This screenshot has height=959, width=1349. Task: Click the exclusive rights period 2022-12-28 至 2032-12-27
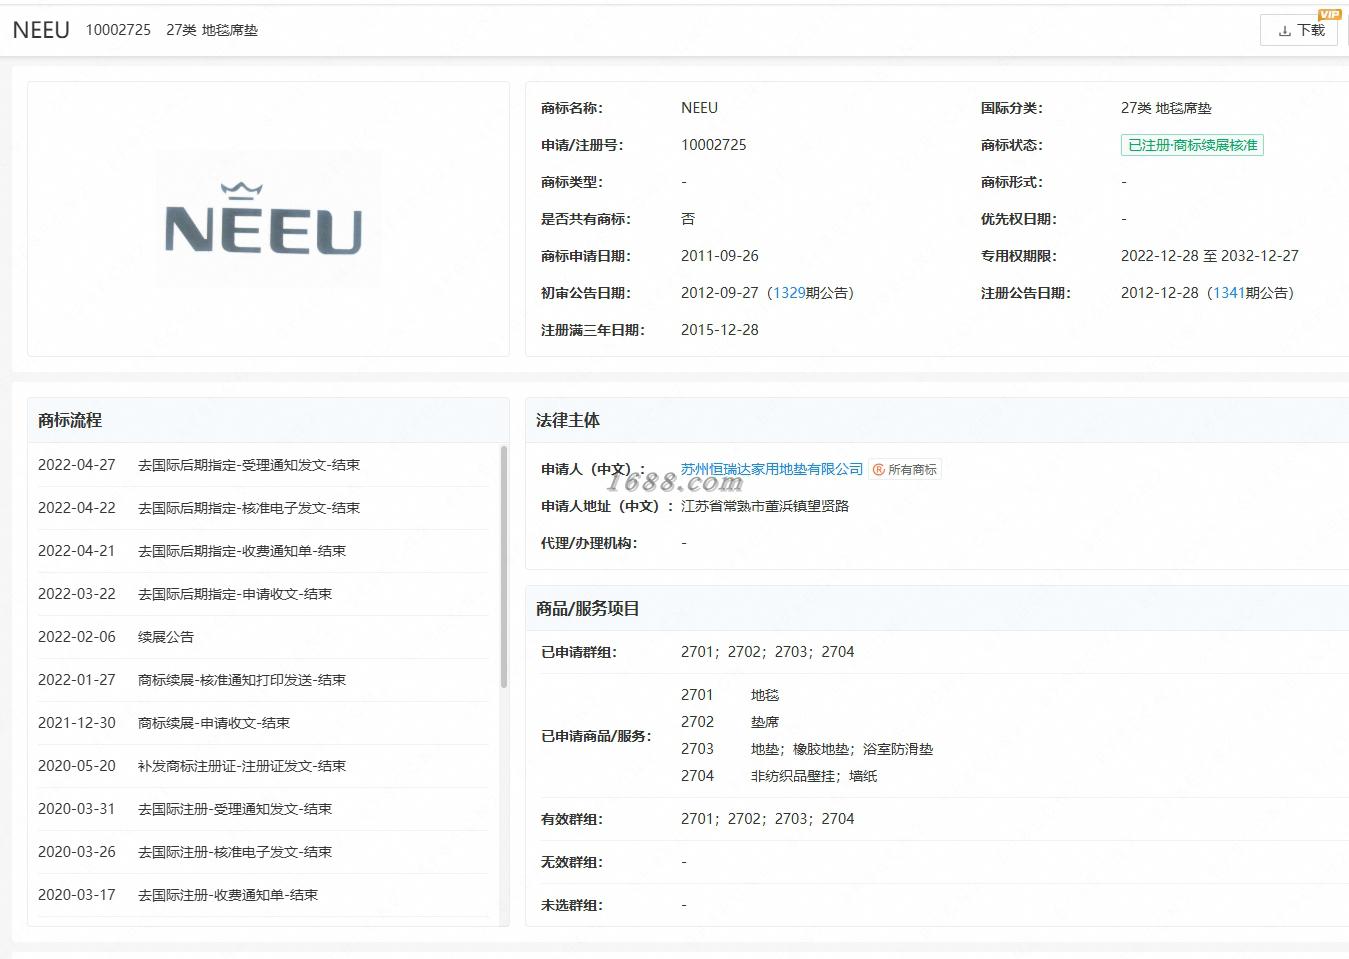(1210, 256)
